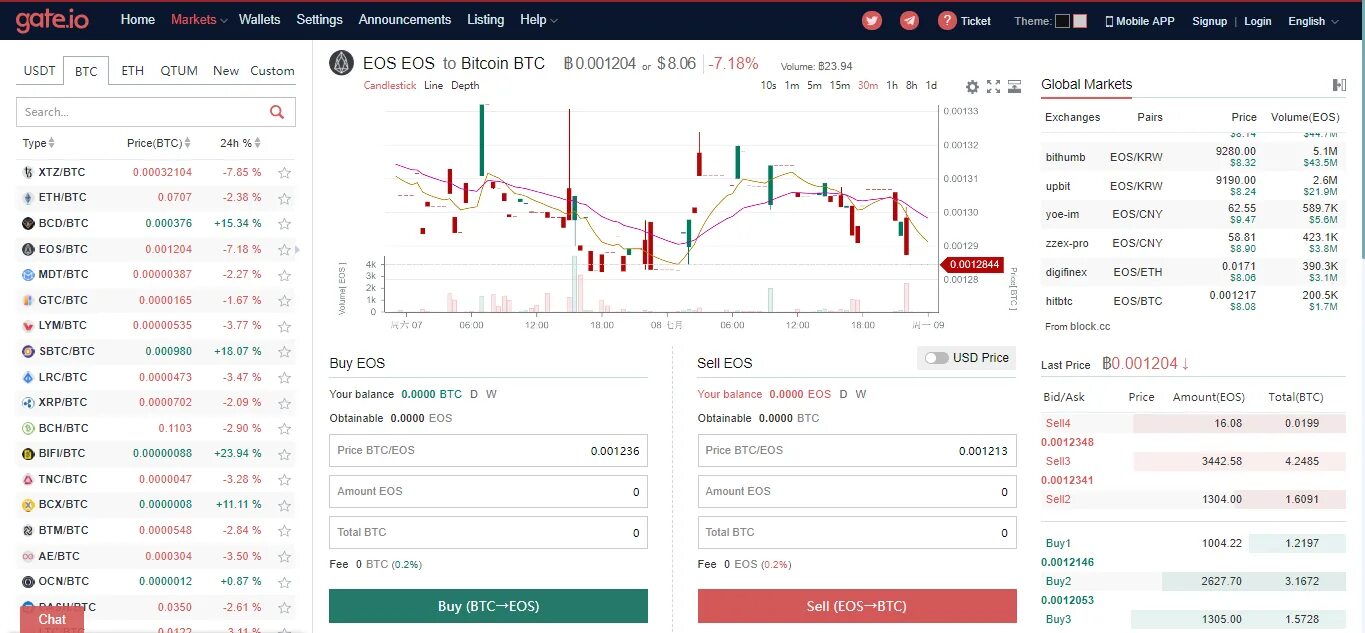Favorite BCD/BTC with its star

point(285,224)
